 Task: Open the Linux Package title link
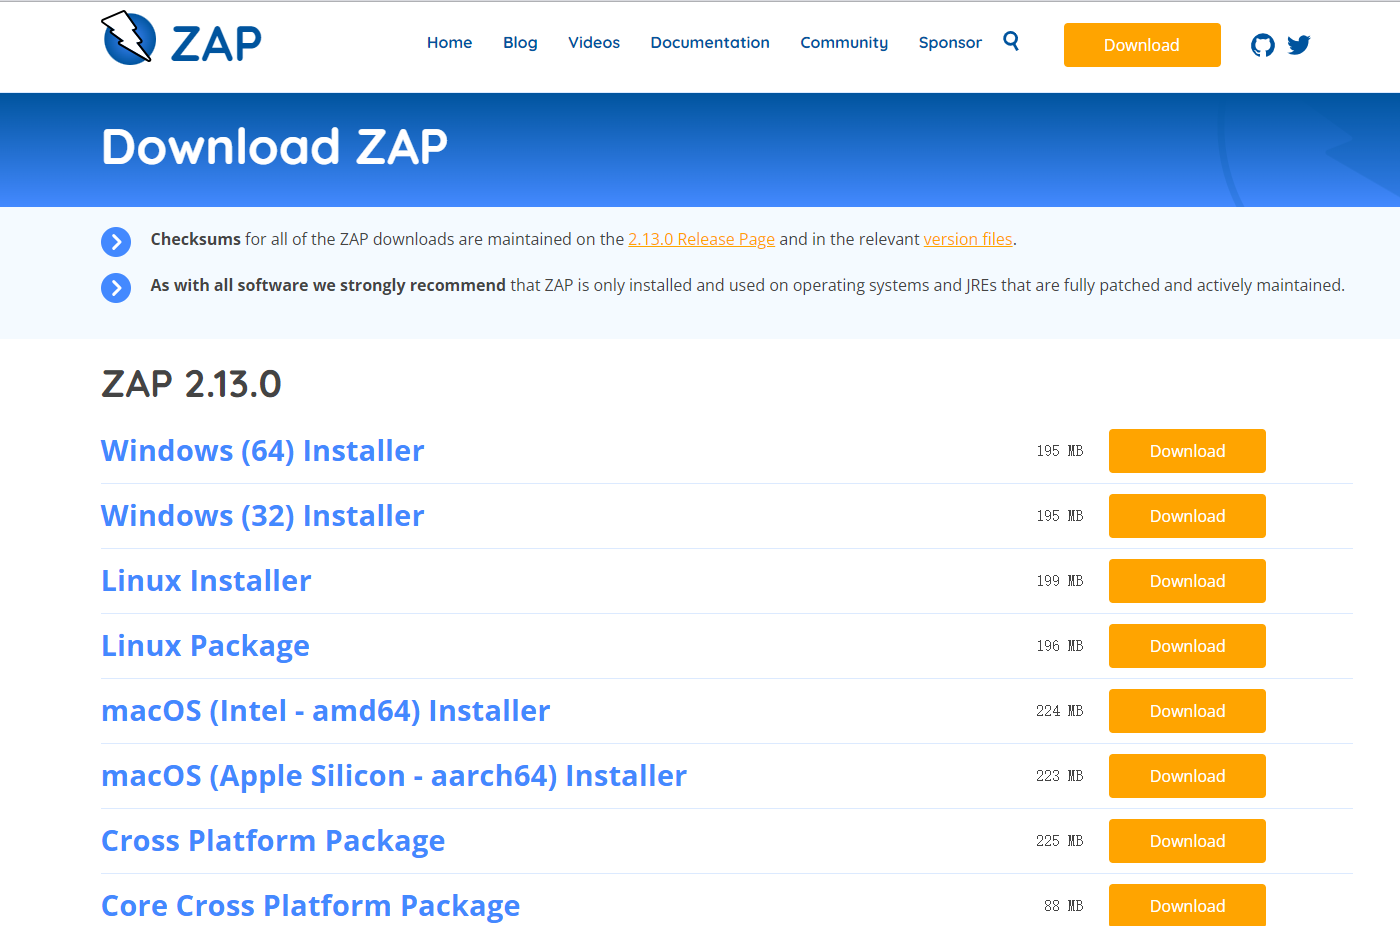[x=205, y=646]
